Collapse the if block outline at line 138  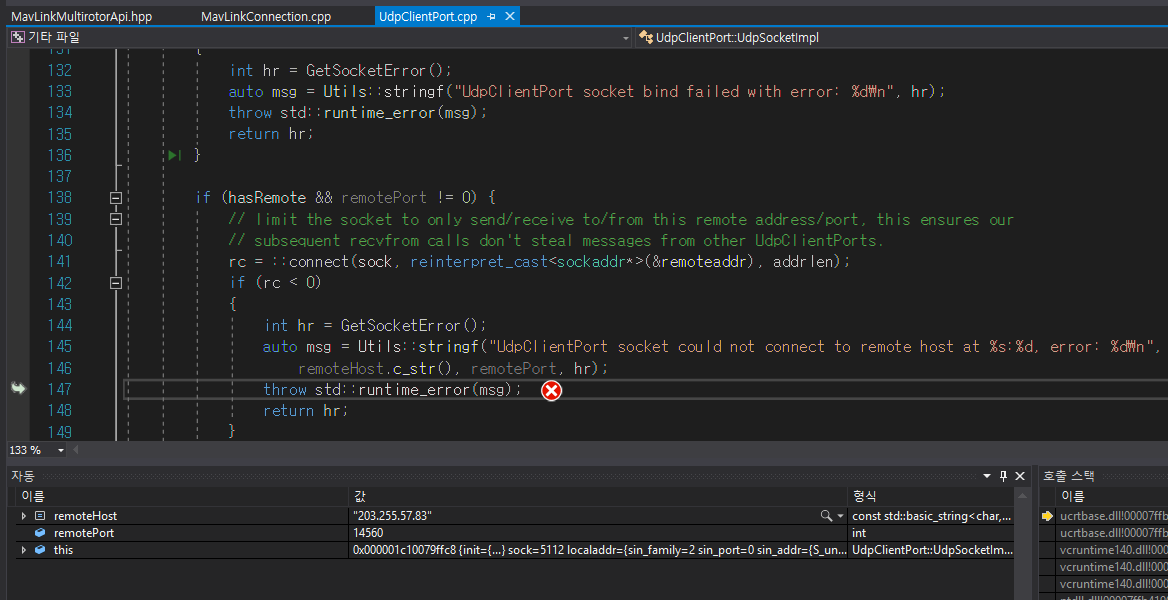pos(115,197)
